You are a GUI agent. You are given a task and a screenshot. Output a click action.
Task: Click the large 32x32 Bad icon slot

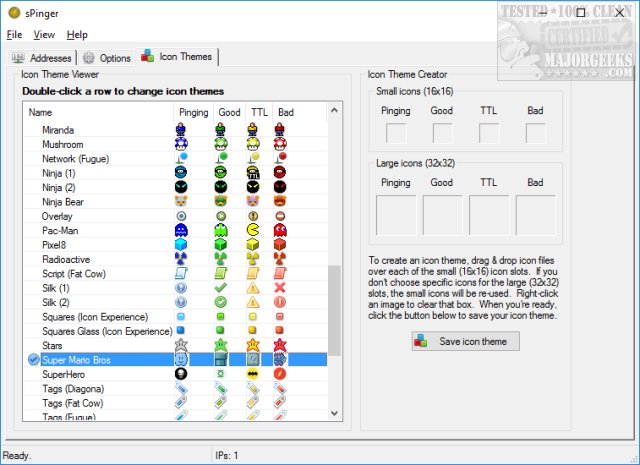pyautogui.click(x=536, y=215)
